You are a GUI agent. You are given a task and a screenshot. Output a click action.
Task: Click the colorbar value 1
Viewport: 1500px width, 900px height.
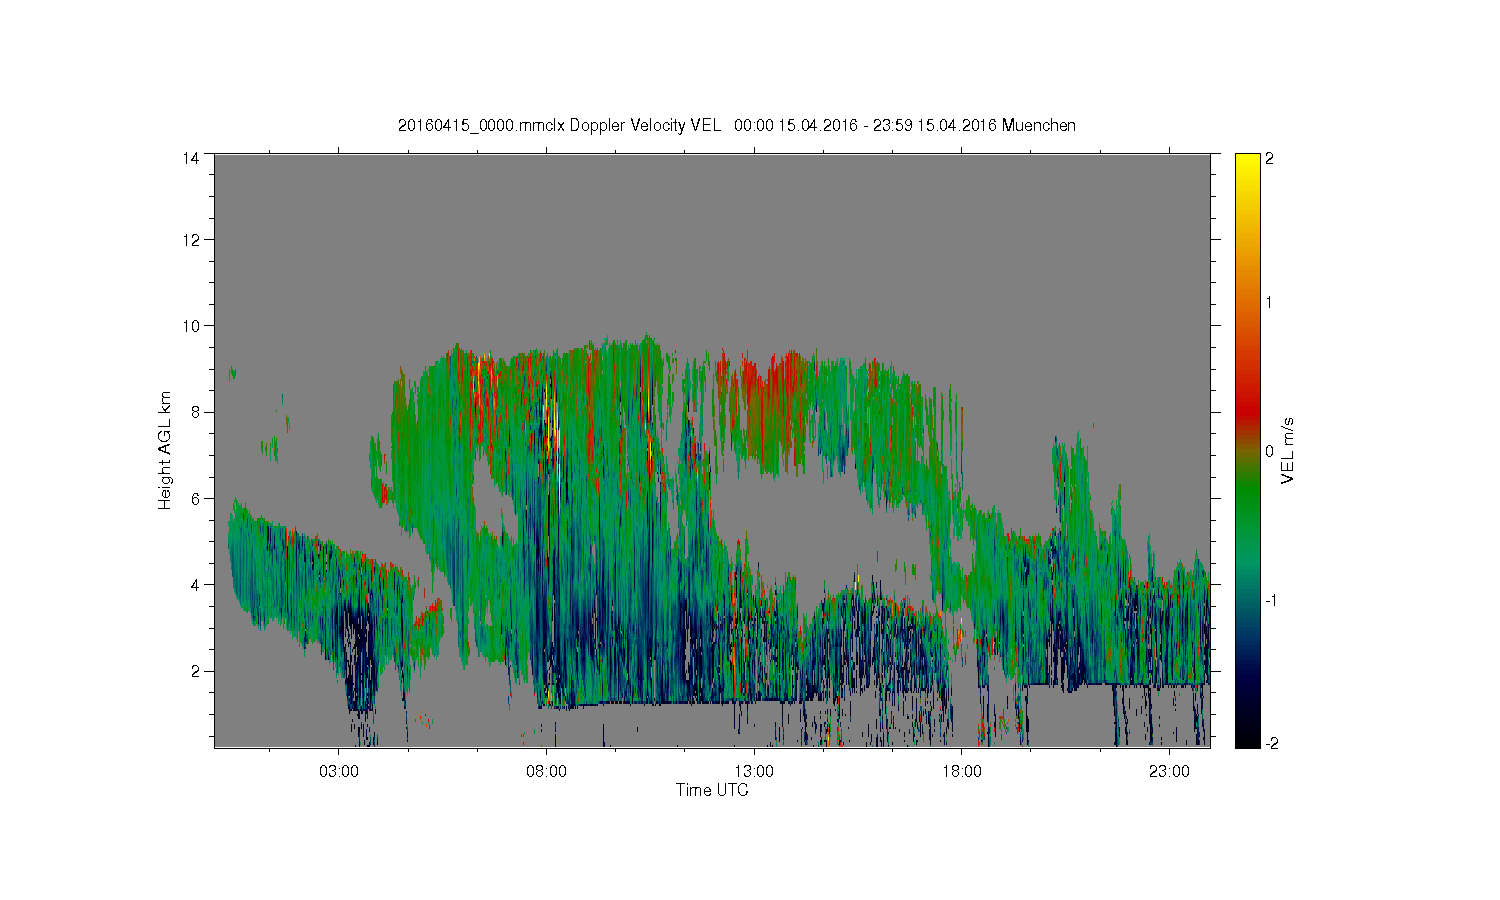pos(1269,303)
